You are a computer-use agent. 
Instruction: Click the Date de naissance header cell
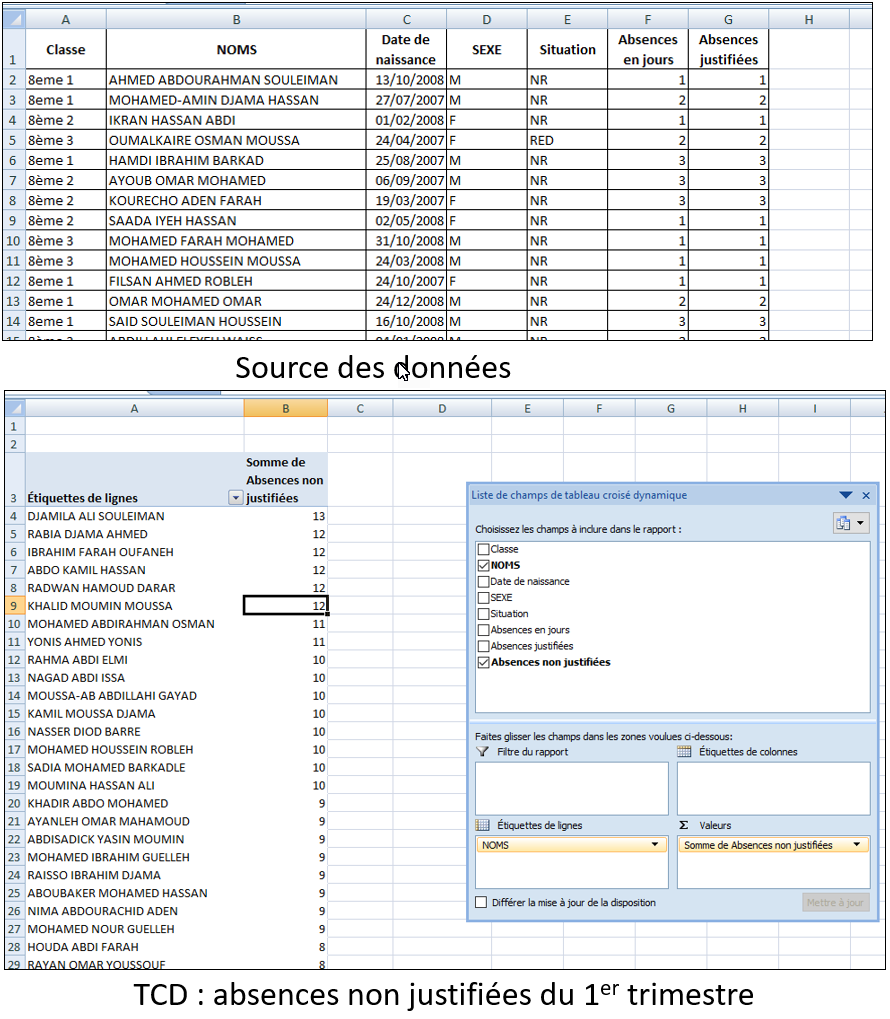406,49
